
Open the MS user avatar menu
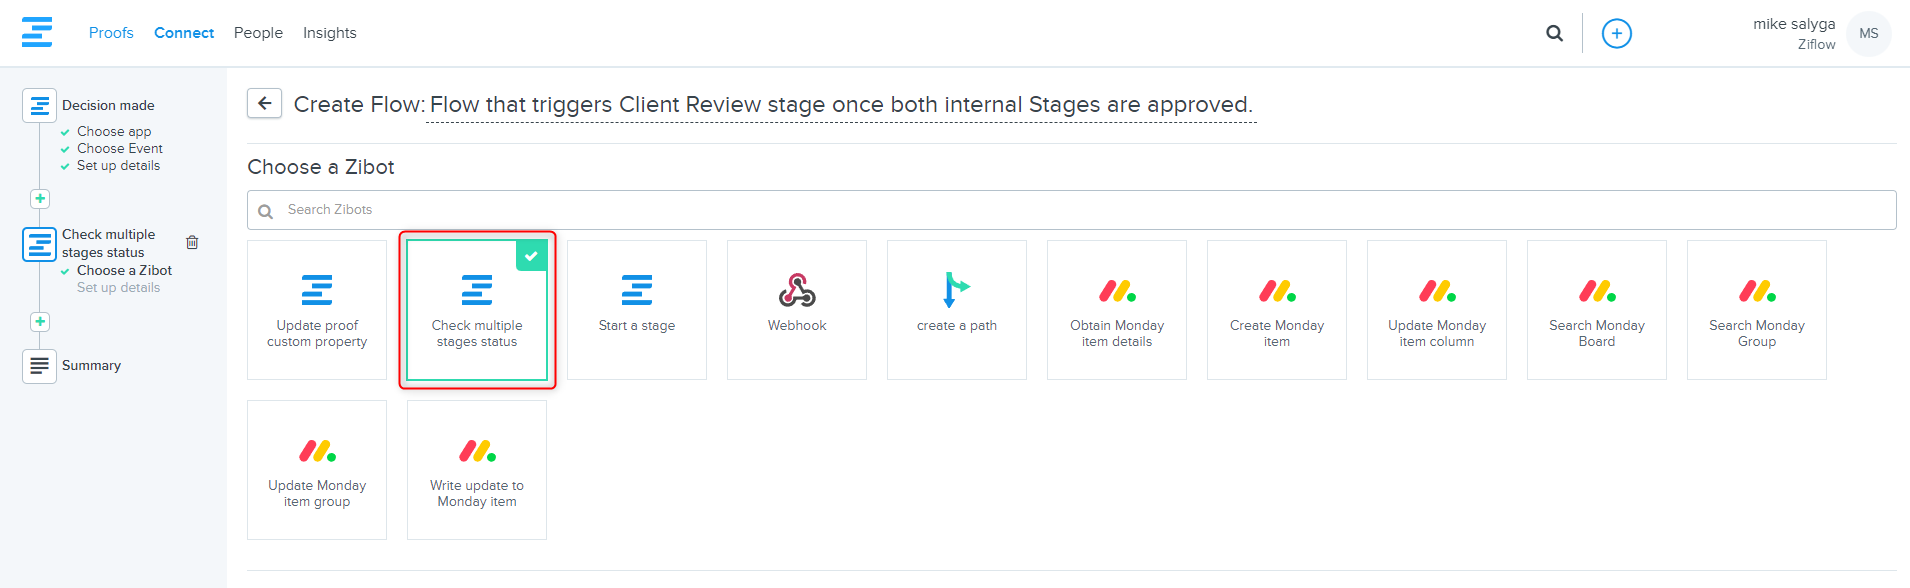[1868, 33]
